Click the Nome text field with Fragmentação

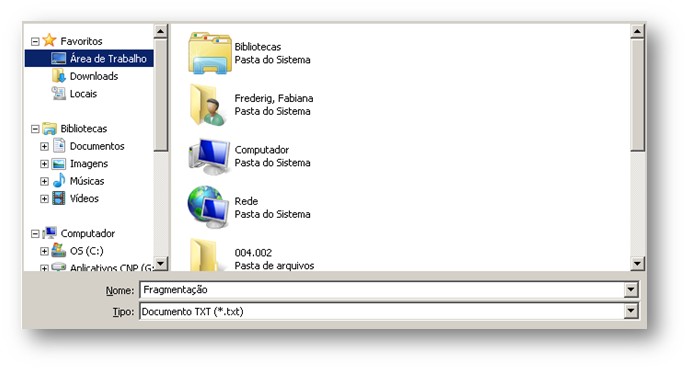381,290
